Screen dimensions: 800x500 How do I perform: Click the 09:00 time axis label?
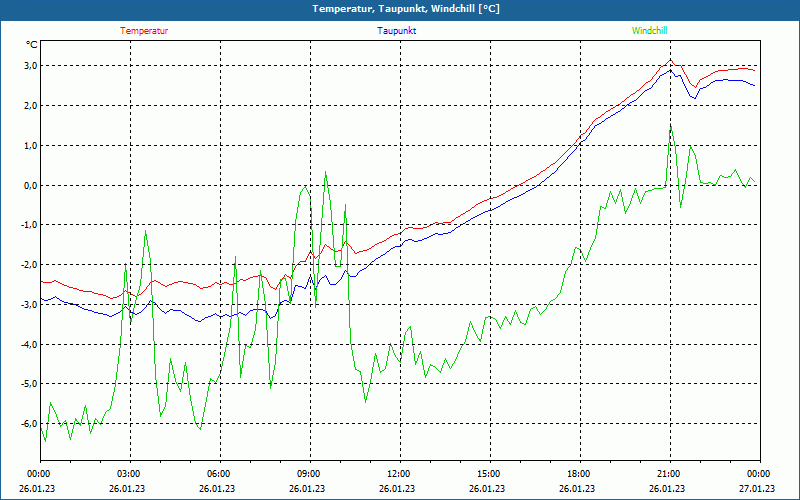[x=308, y=474]
